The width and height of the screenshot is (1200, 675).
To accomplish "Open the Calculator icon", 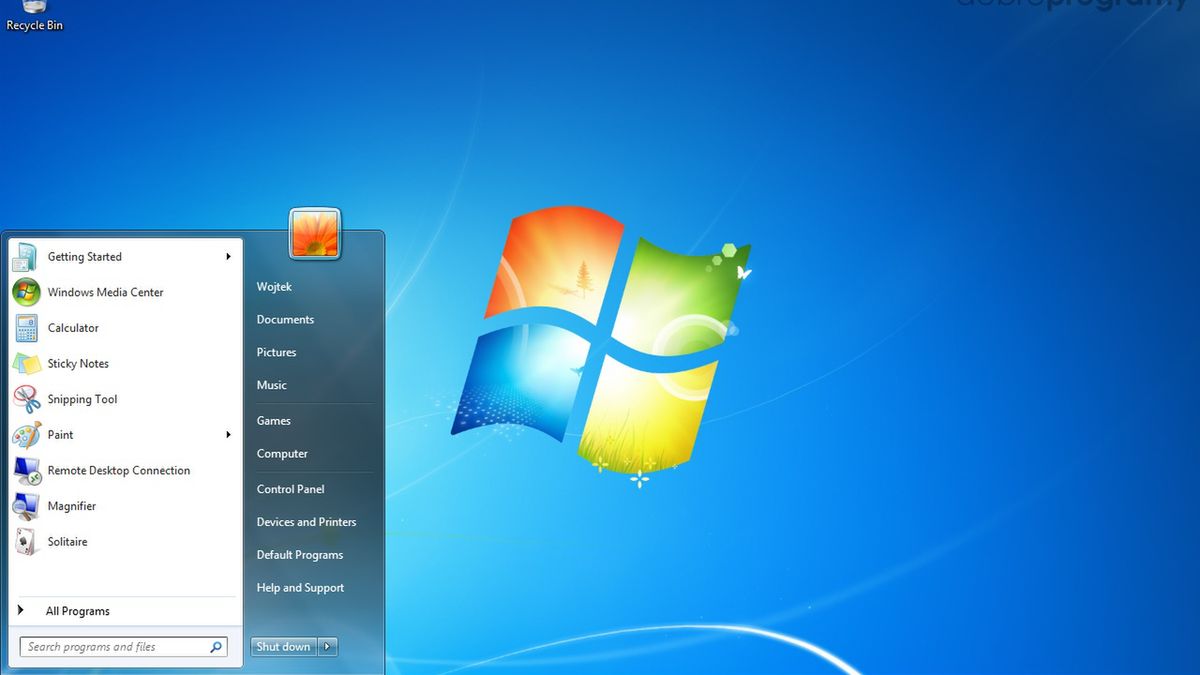I will (25, 328).
